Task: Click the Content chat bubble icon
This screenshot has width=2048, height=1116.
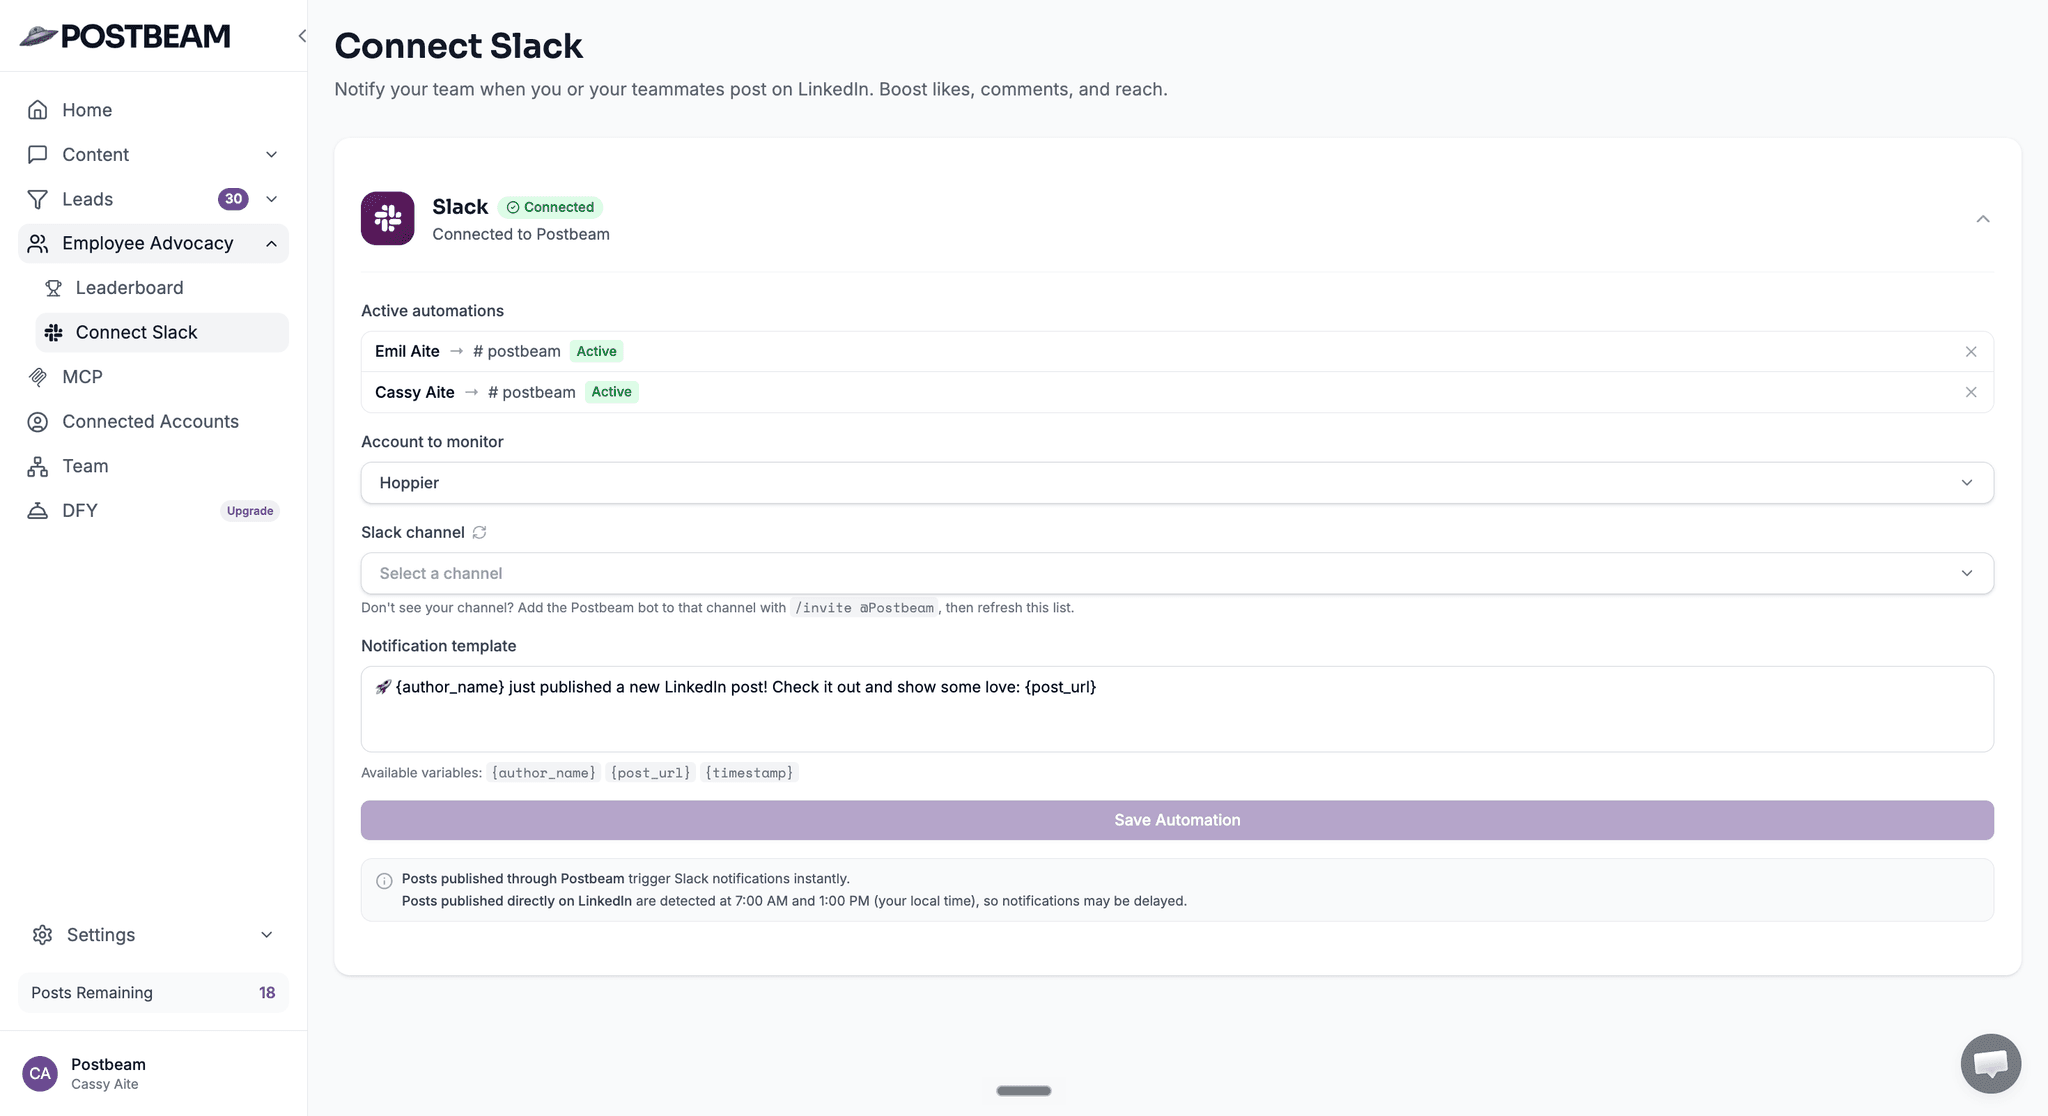Action: pyautogui.click(x=38, y=154)
